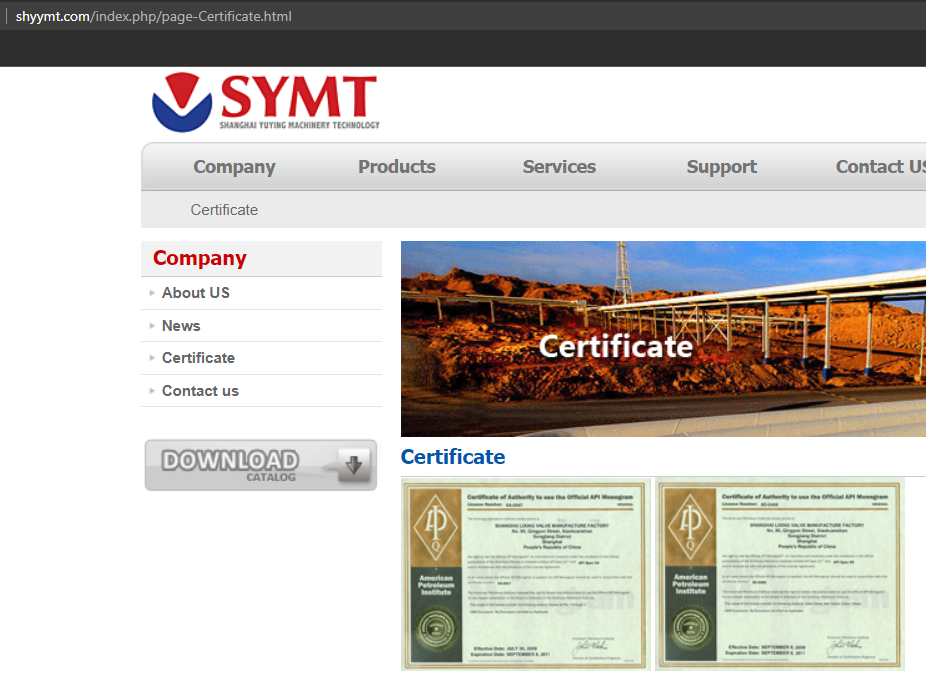Click the red Company sidebar heading
The width and height of the screenshot is (926, 674).
pos(200,258)
